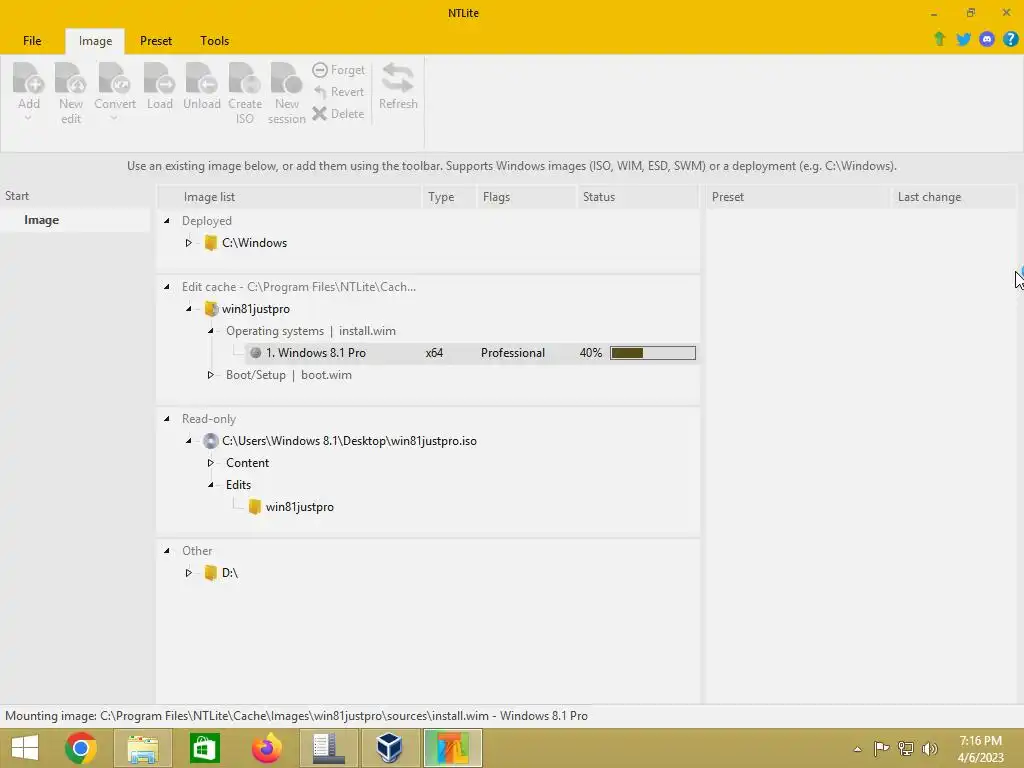The width and height of the screenshot is (1024, 768).
Task: Click the Preset column header
Action: point(798,197)
